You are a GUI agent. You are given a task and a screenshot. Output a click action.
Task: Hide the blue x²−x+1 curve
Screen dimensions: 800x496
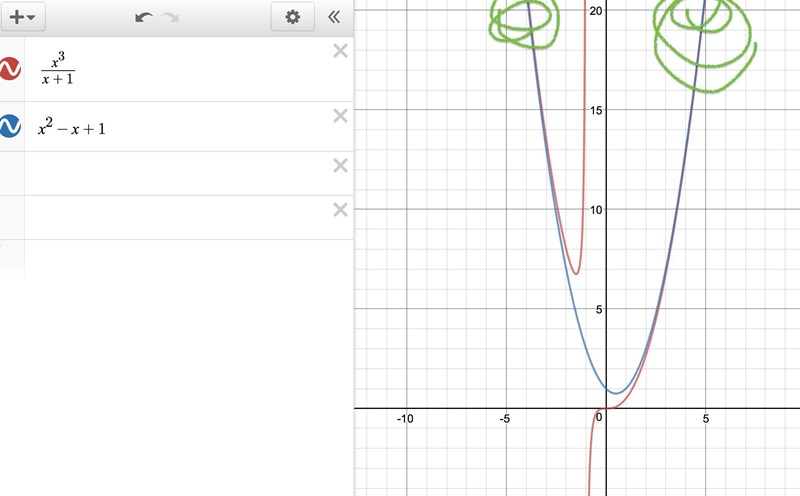[10, 127]
